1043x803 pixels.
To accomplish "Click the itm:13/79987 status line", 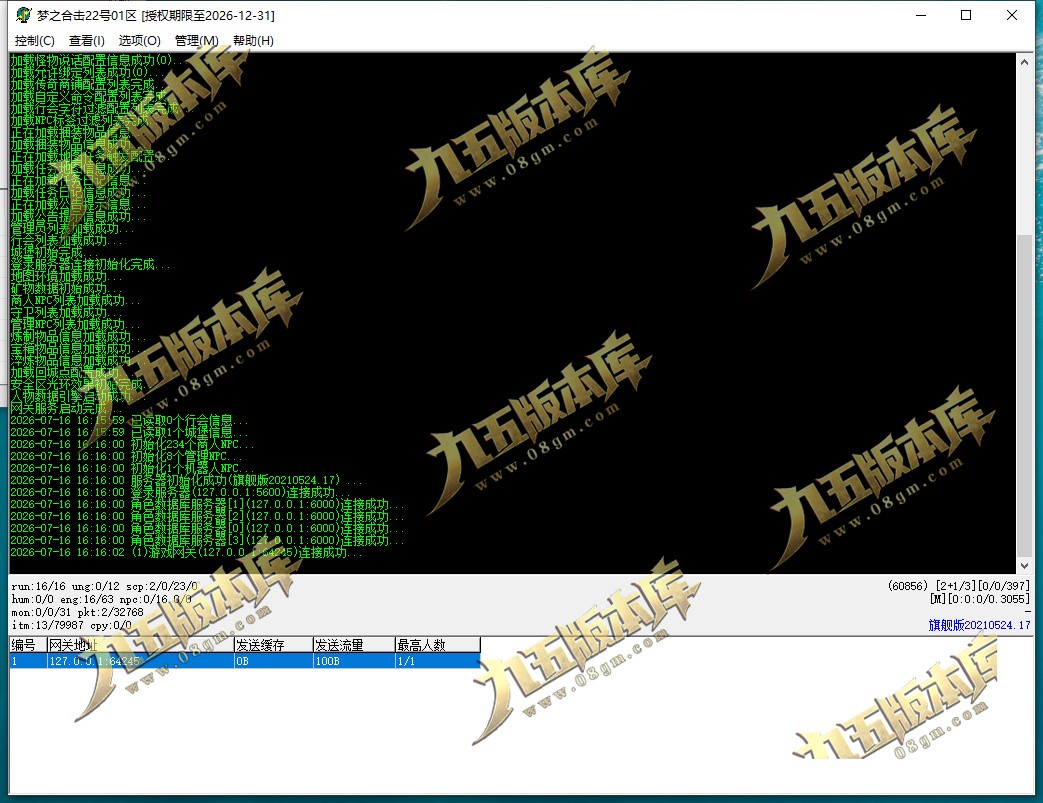I will [71, 625].
